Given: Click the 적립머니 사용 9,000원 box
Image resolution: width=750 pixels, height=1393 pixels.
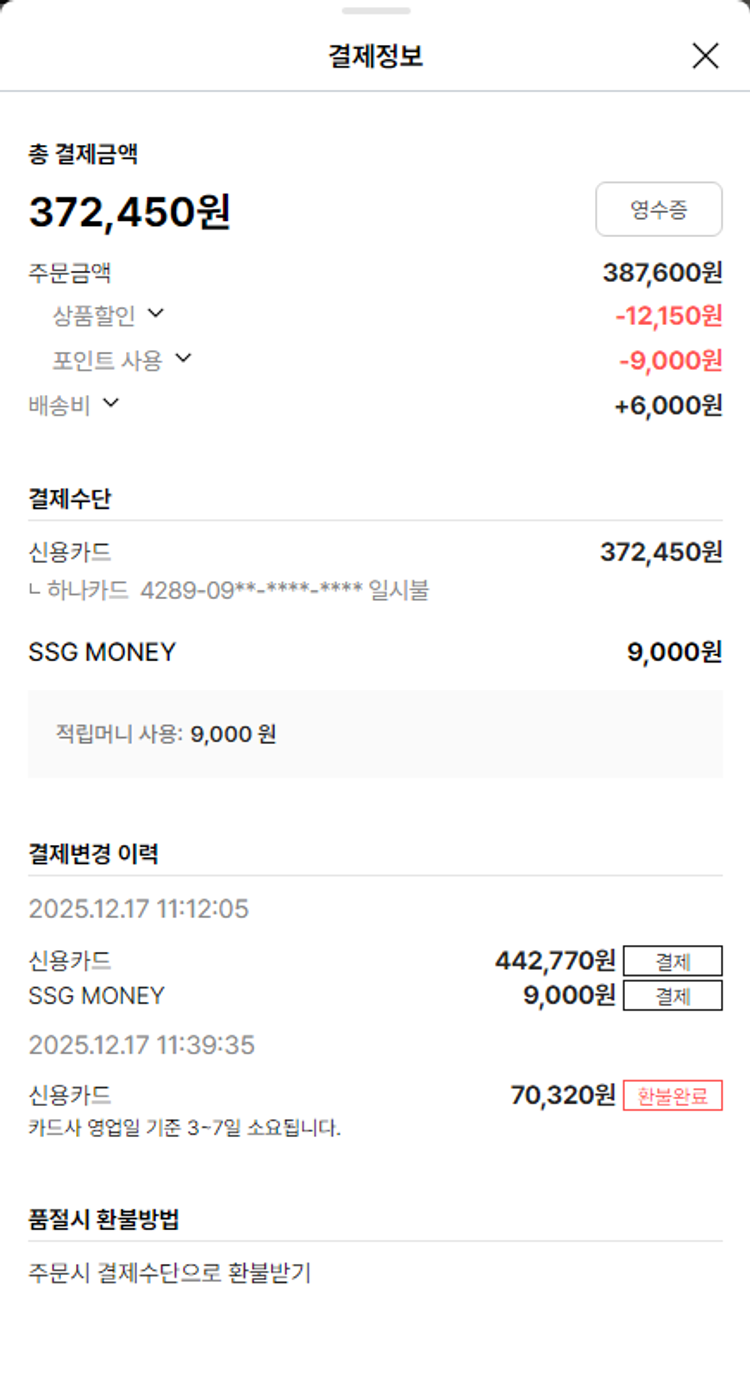Looking at the screenshot, I should [x=375, y=734].
